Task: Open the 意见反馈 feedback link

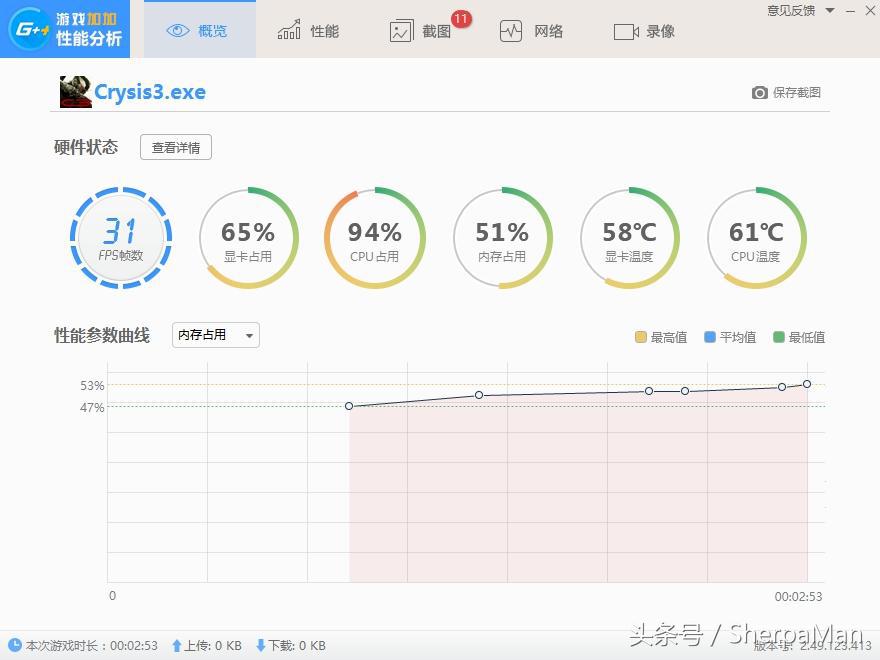Action: coord(791,10)
